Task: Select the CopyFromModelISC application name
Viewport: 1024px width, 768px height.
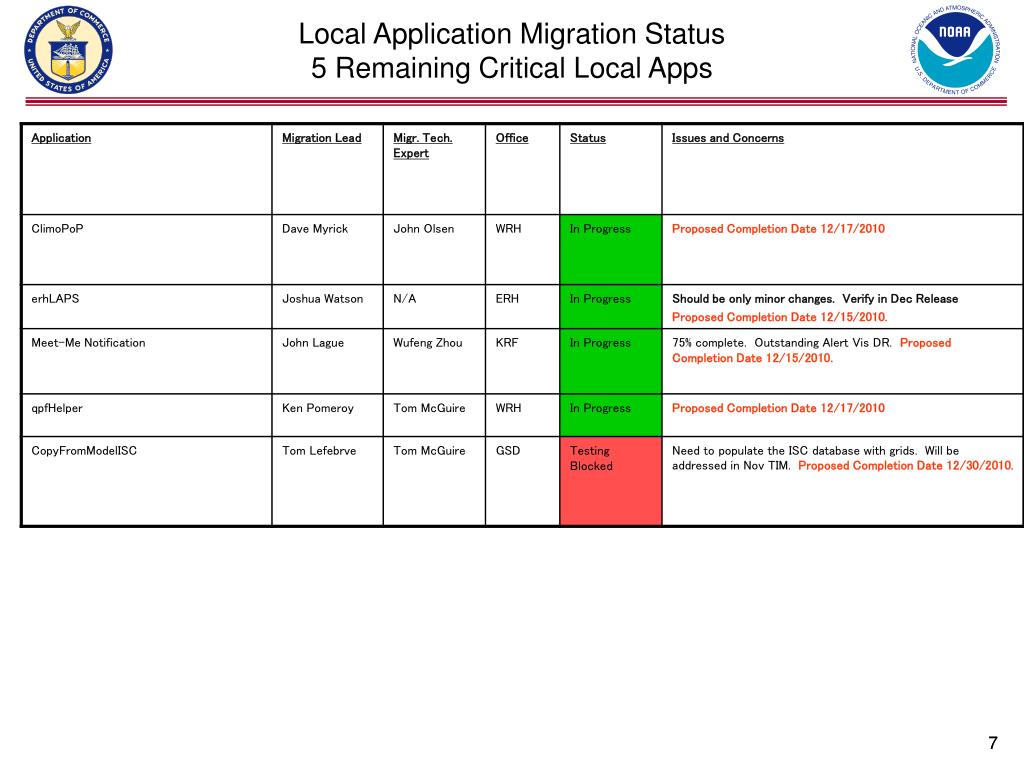Action: click(84, 451)
